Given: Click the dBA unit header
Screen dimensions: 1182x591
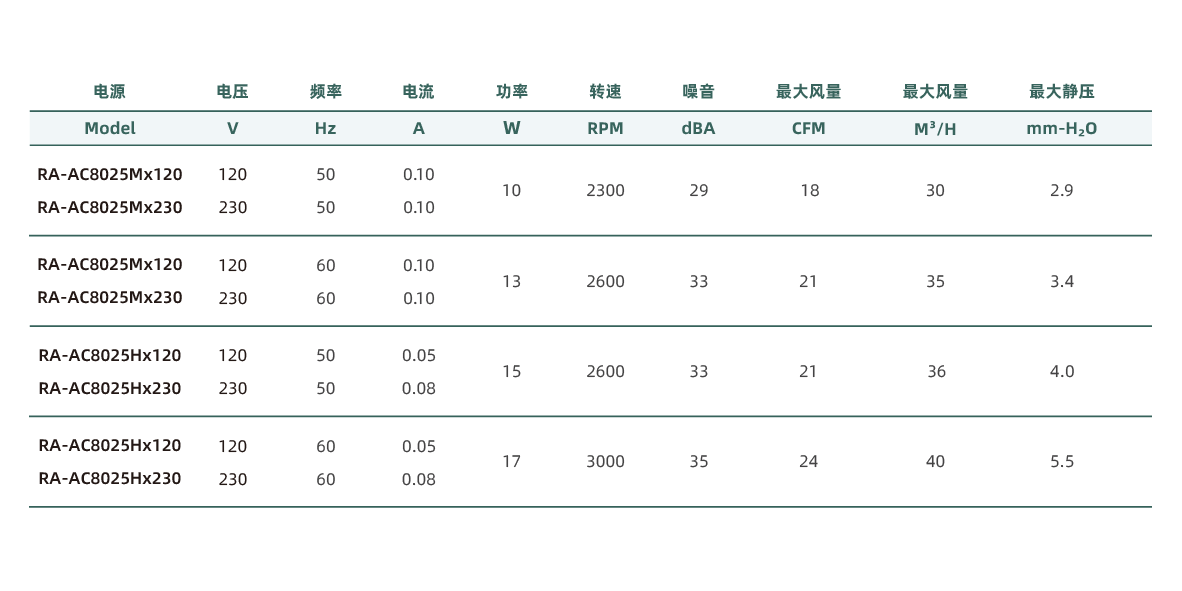Looking at the screenshot, I should point(698,128).
